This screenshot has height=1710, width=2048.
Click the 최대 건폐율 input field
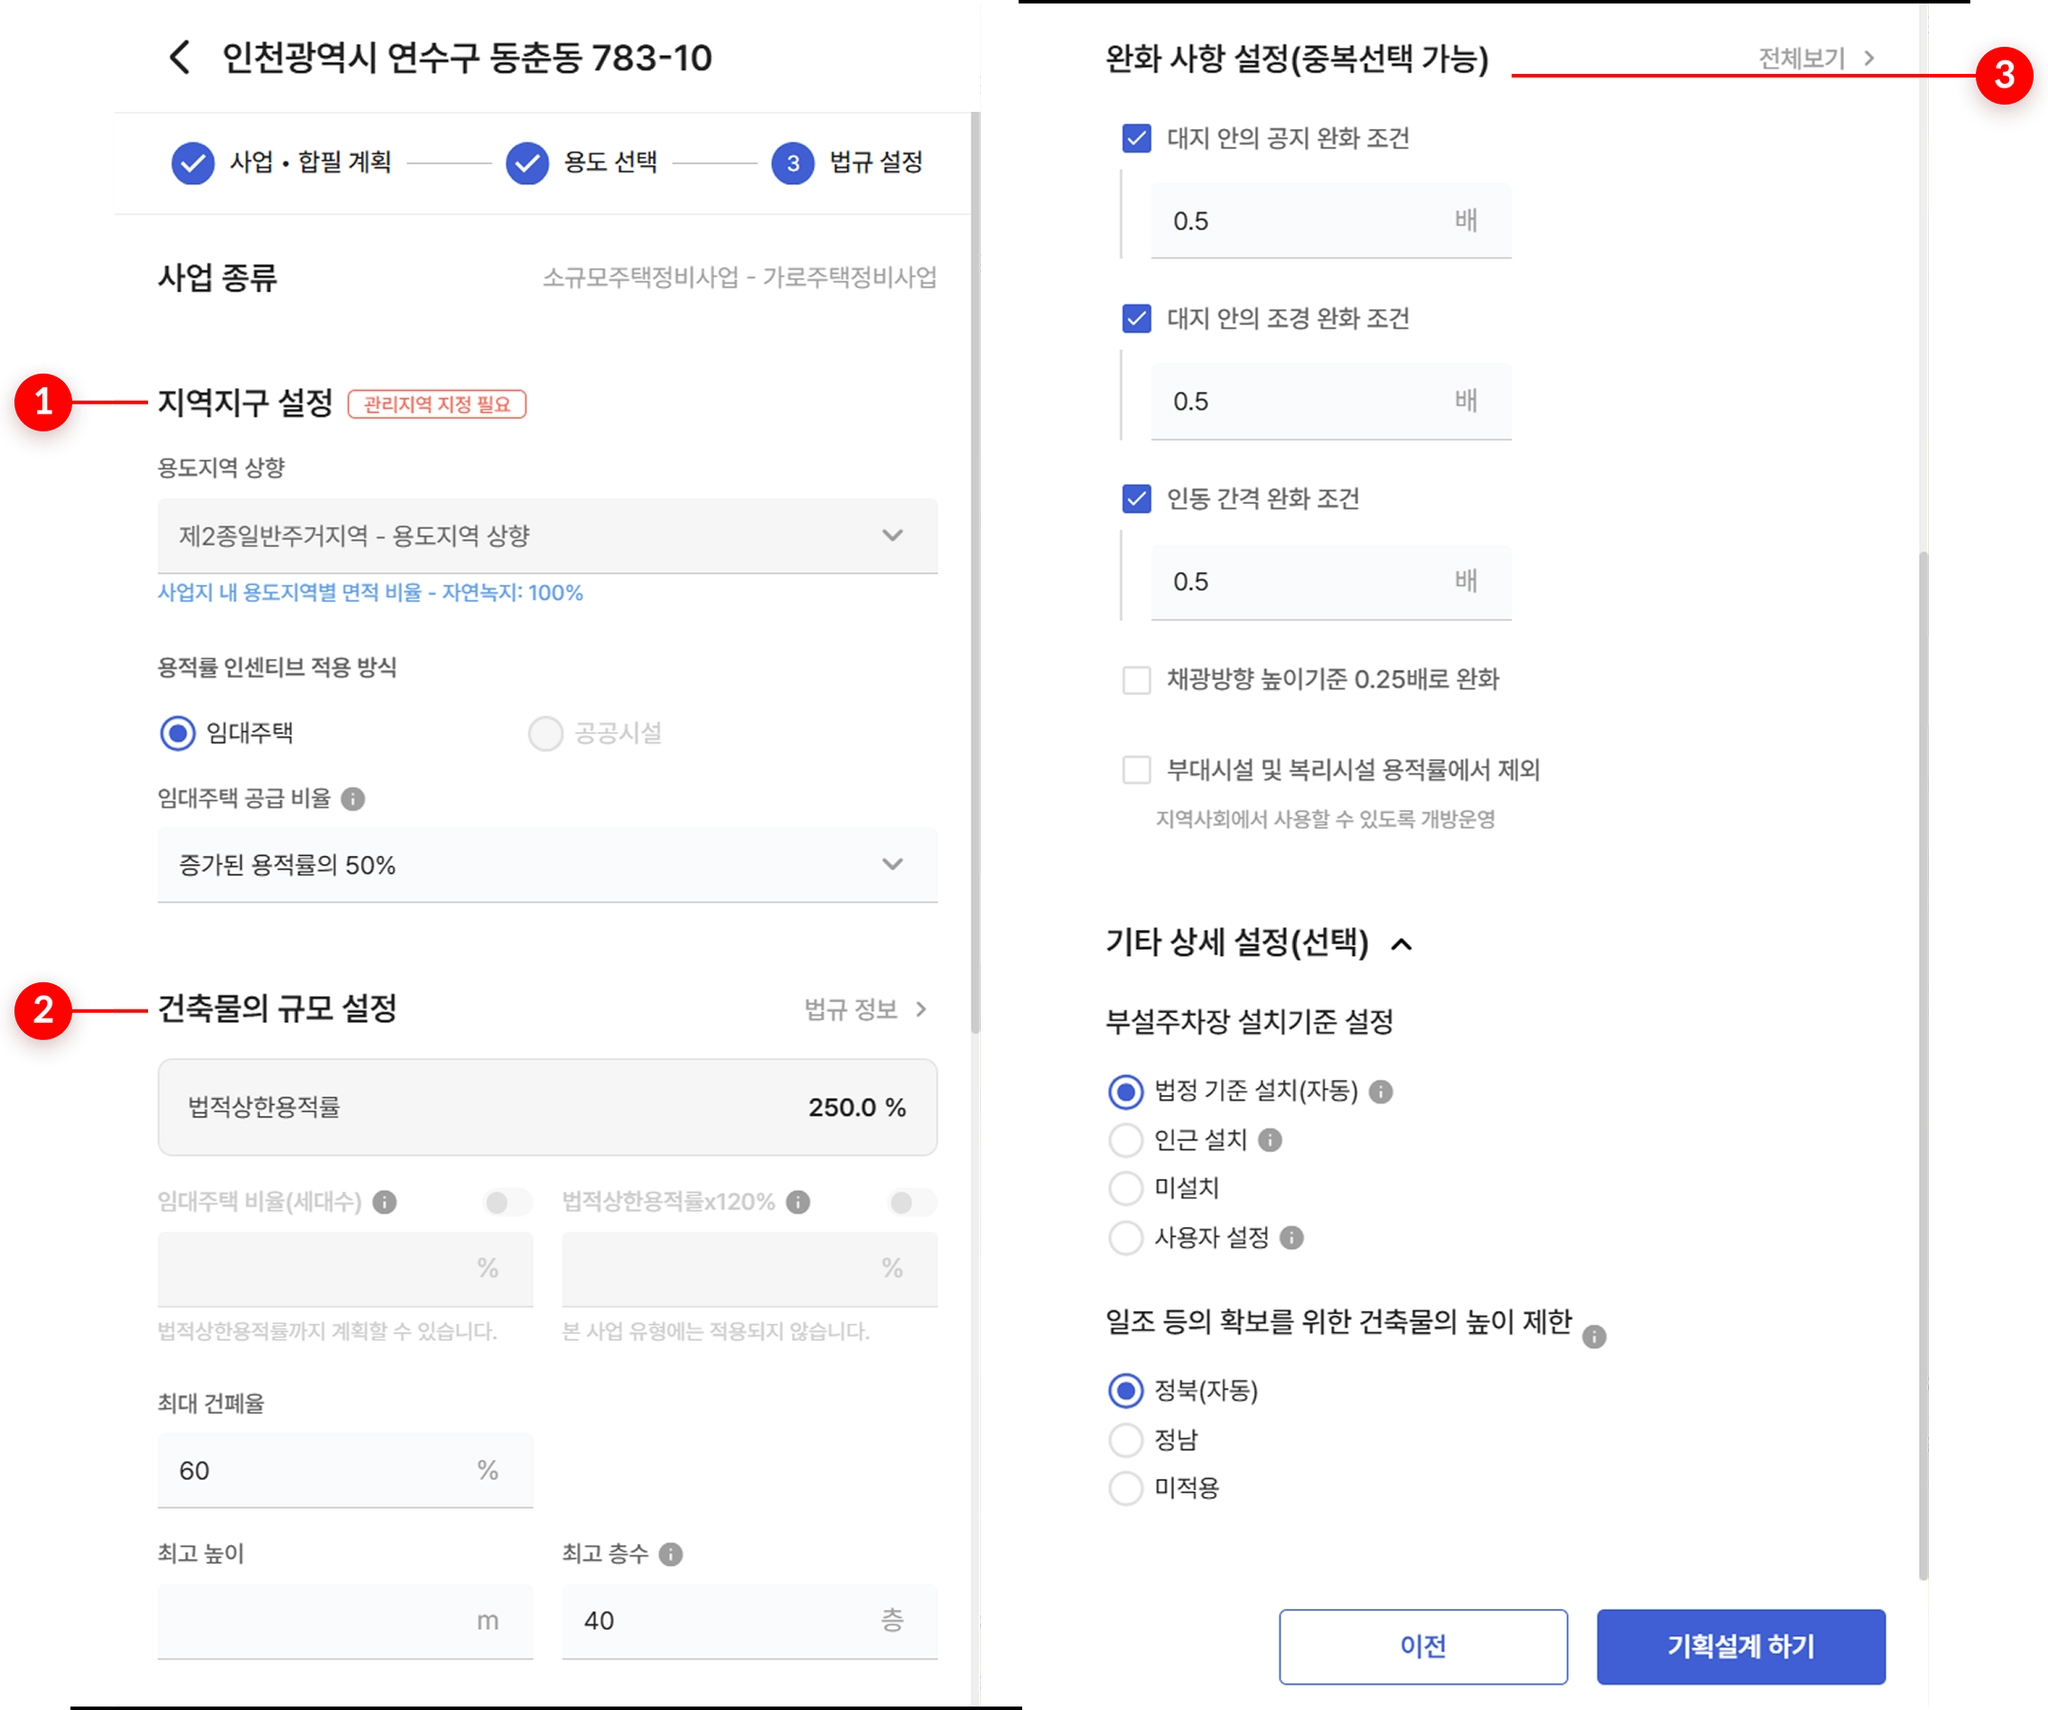345,1470
